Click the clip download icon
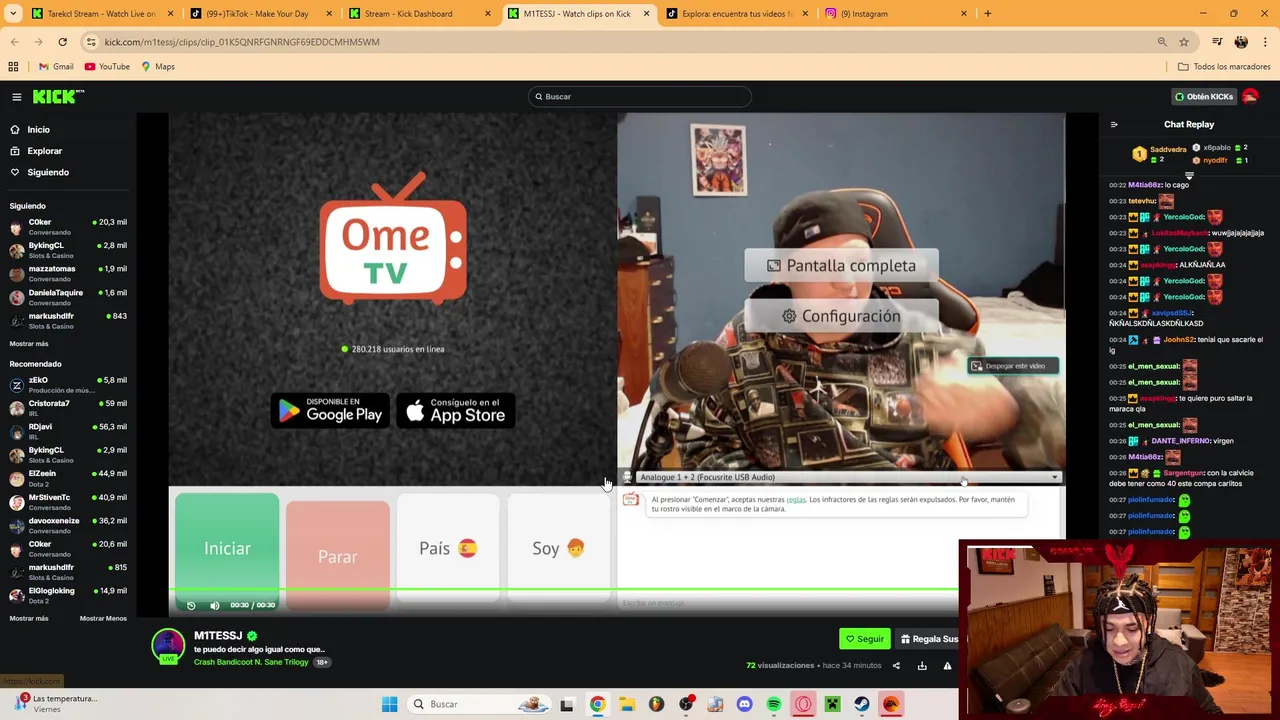The image size is (1280, 720). tap(922, 666)
